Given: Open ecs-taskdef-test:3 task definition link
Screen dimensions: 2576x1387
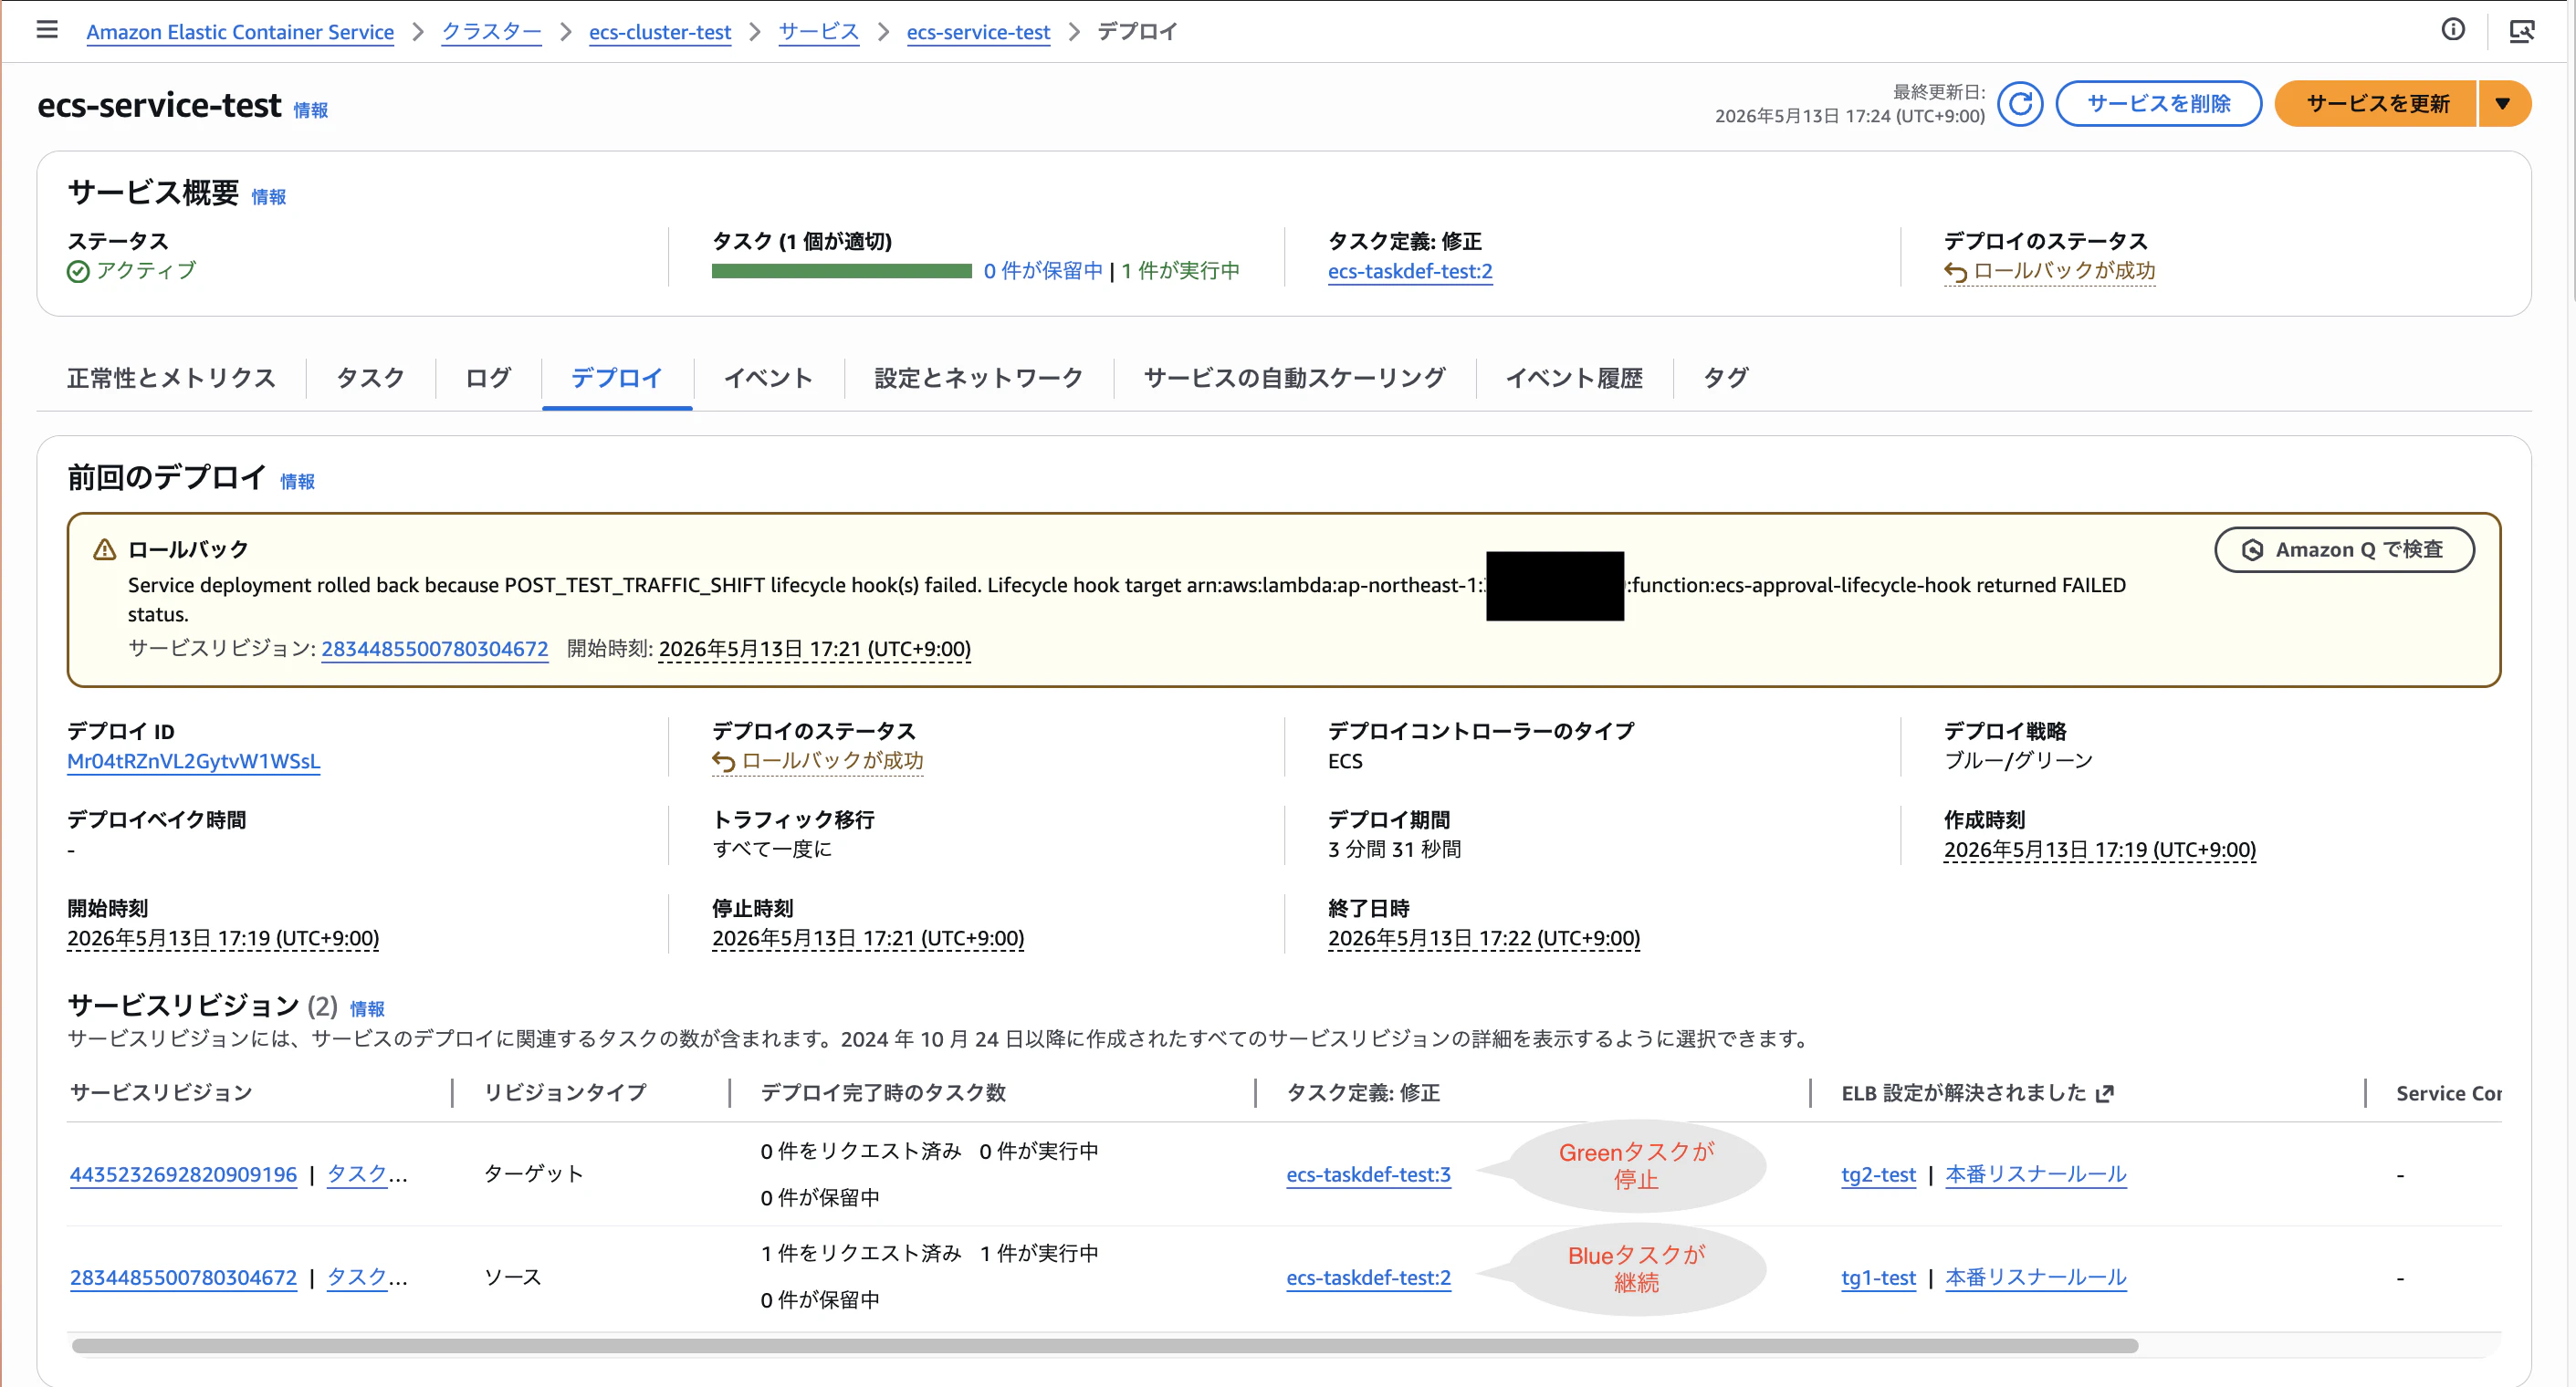Looking at the screenshot, I should (1368, 1174).
